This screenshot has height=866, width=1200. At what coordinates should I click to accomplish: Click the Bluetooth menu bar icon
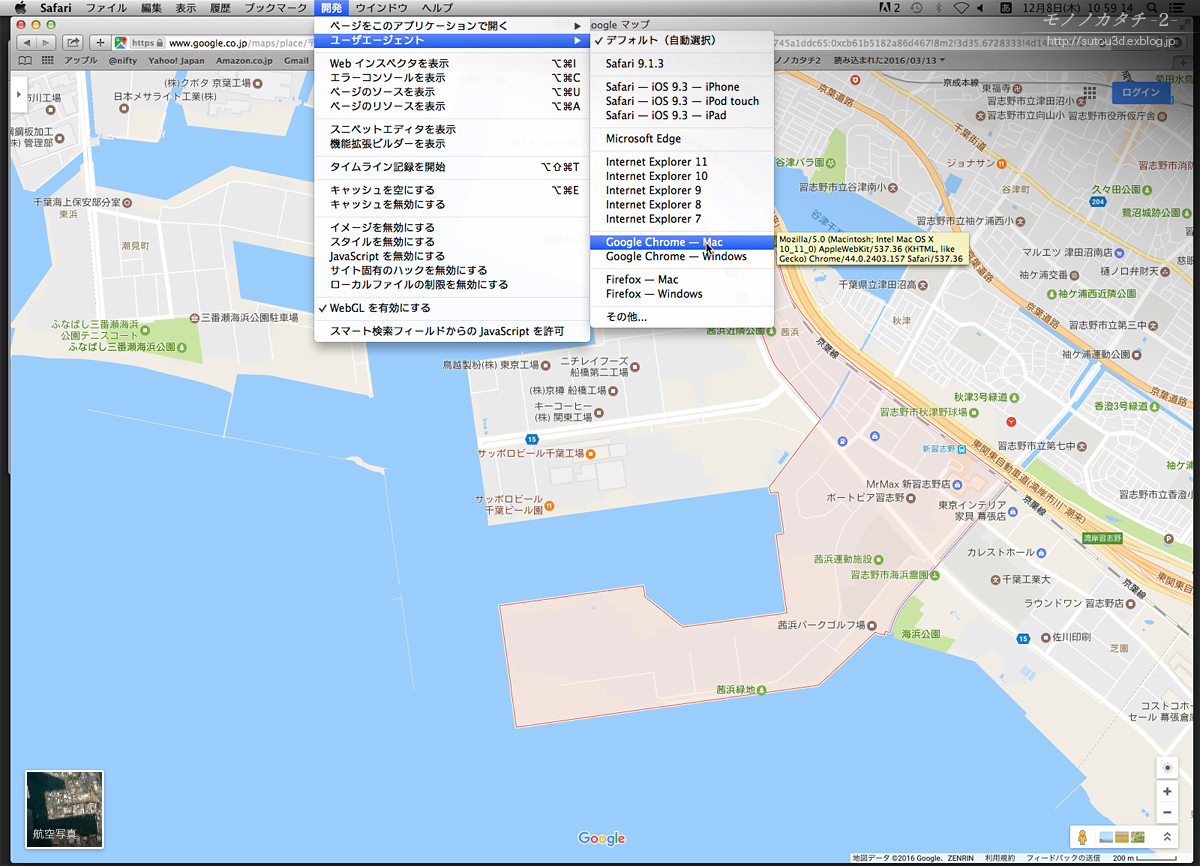940,8
